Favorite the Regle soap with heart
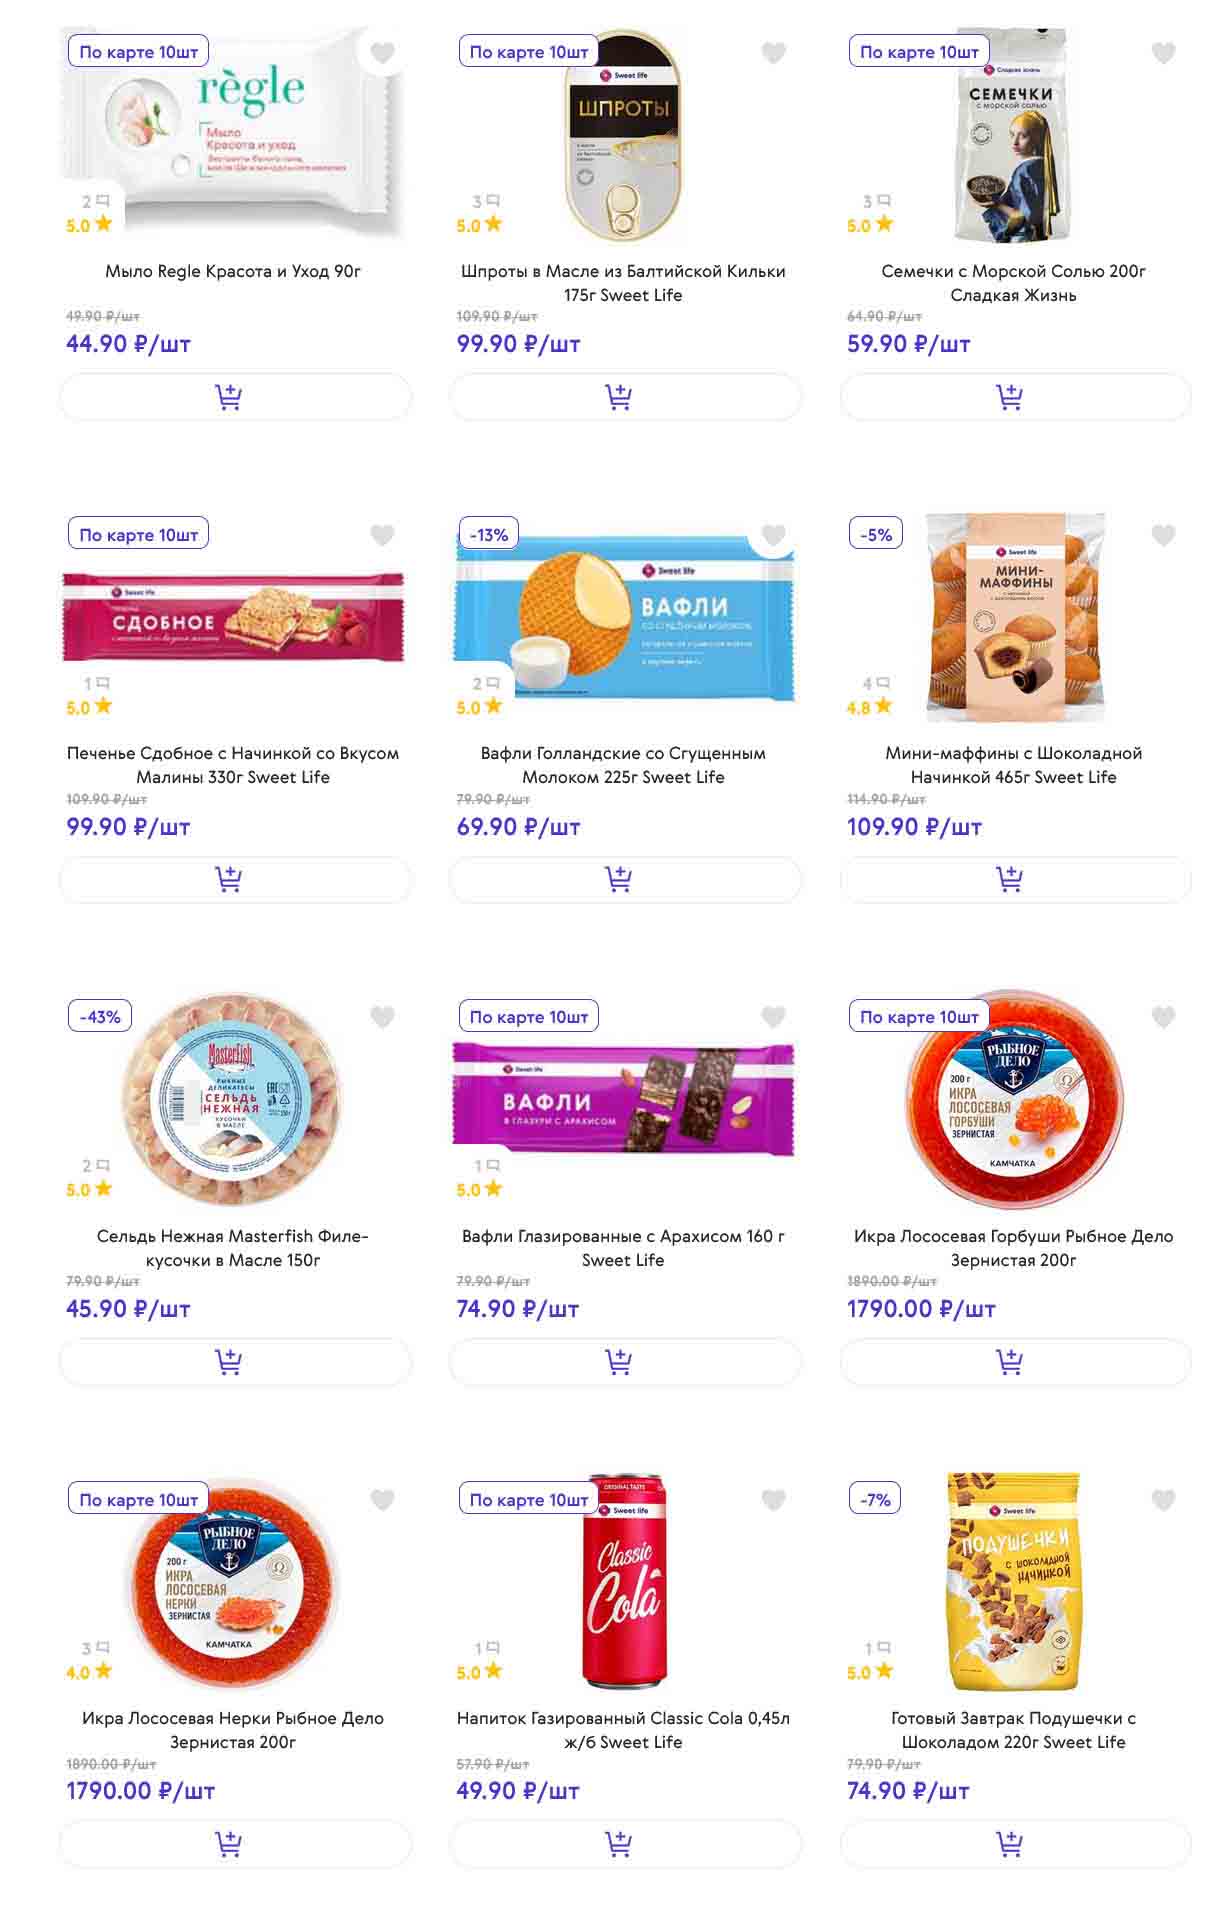Image resolution: width=1228 pixels, height=1905 pixels. click(x=383, y=52)
